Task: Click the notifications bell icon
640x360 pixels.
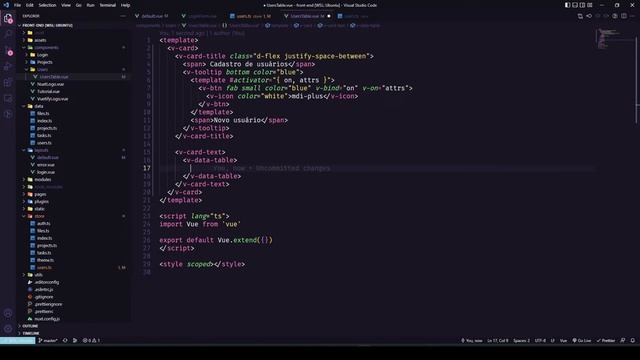Action: point(633,340)
